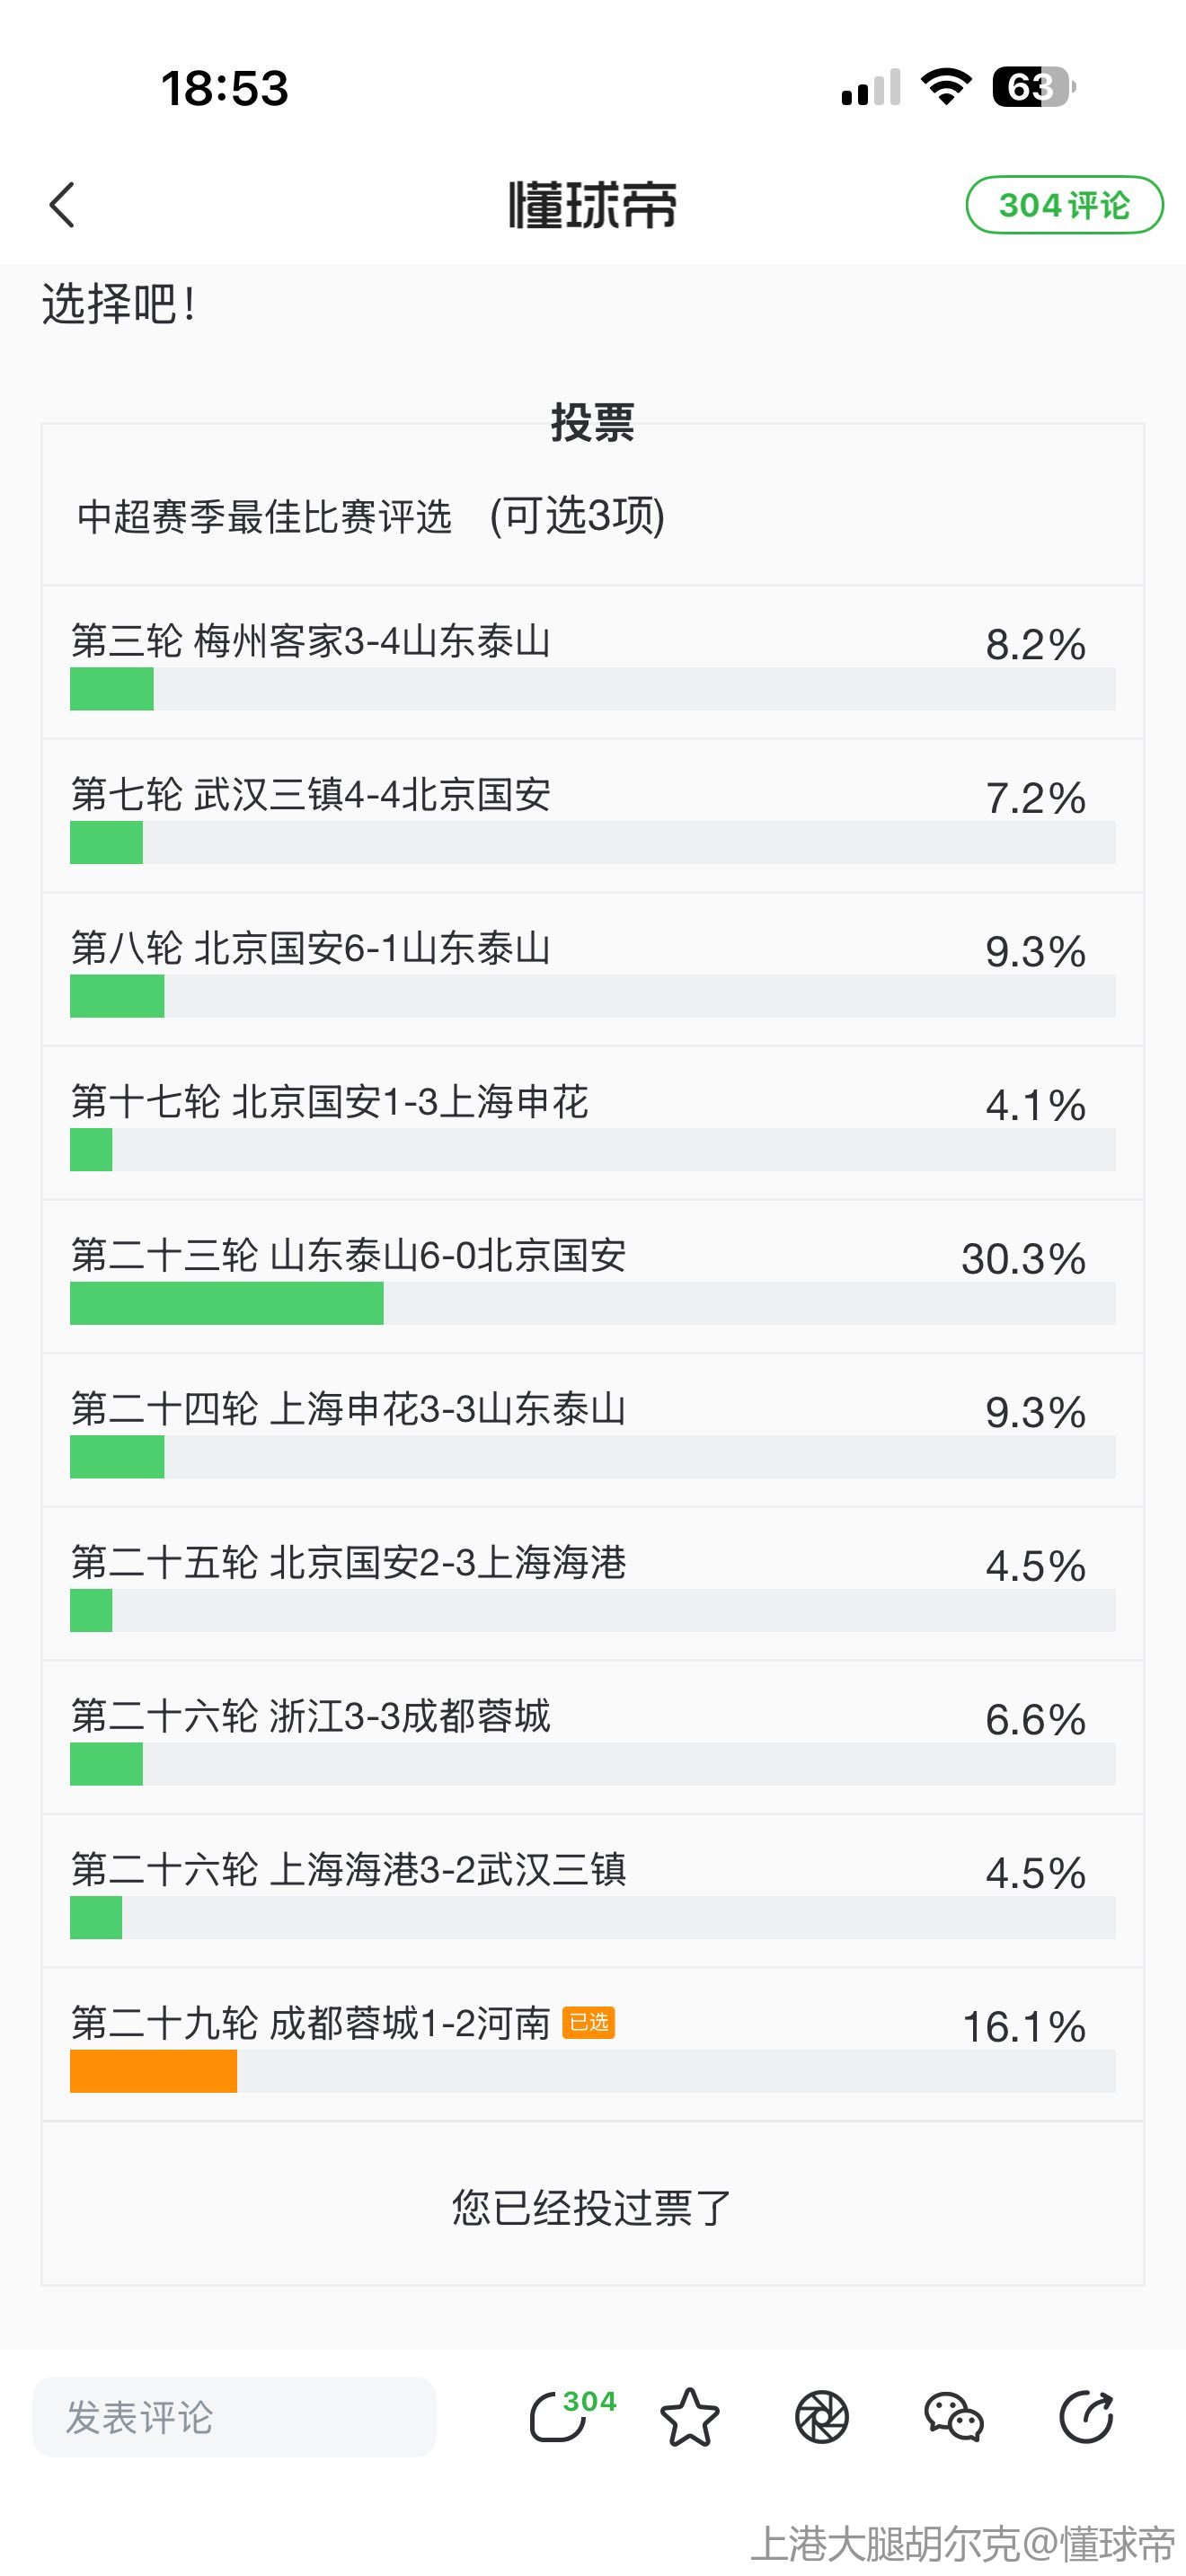Open the 304 comments button
This screenshot has width=1186, height=2576.
pos(1064,205)
